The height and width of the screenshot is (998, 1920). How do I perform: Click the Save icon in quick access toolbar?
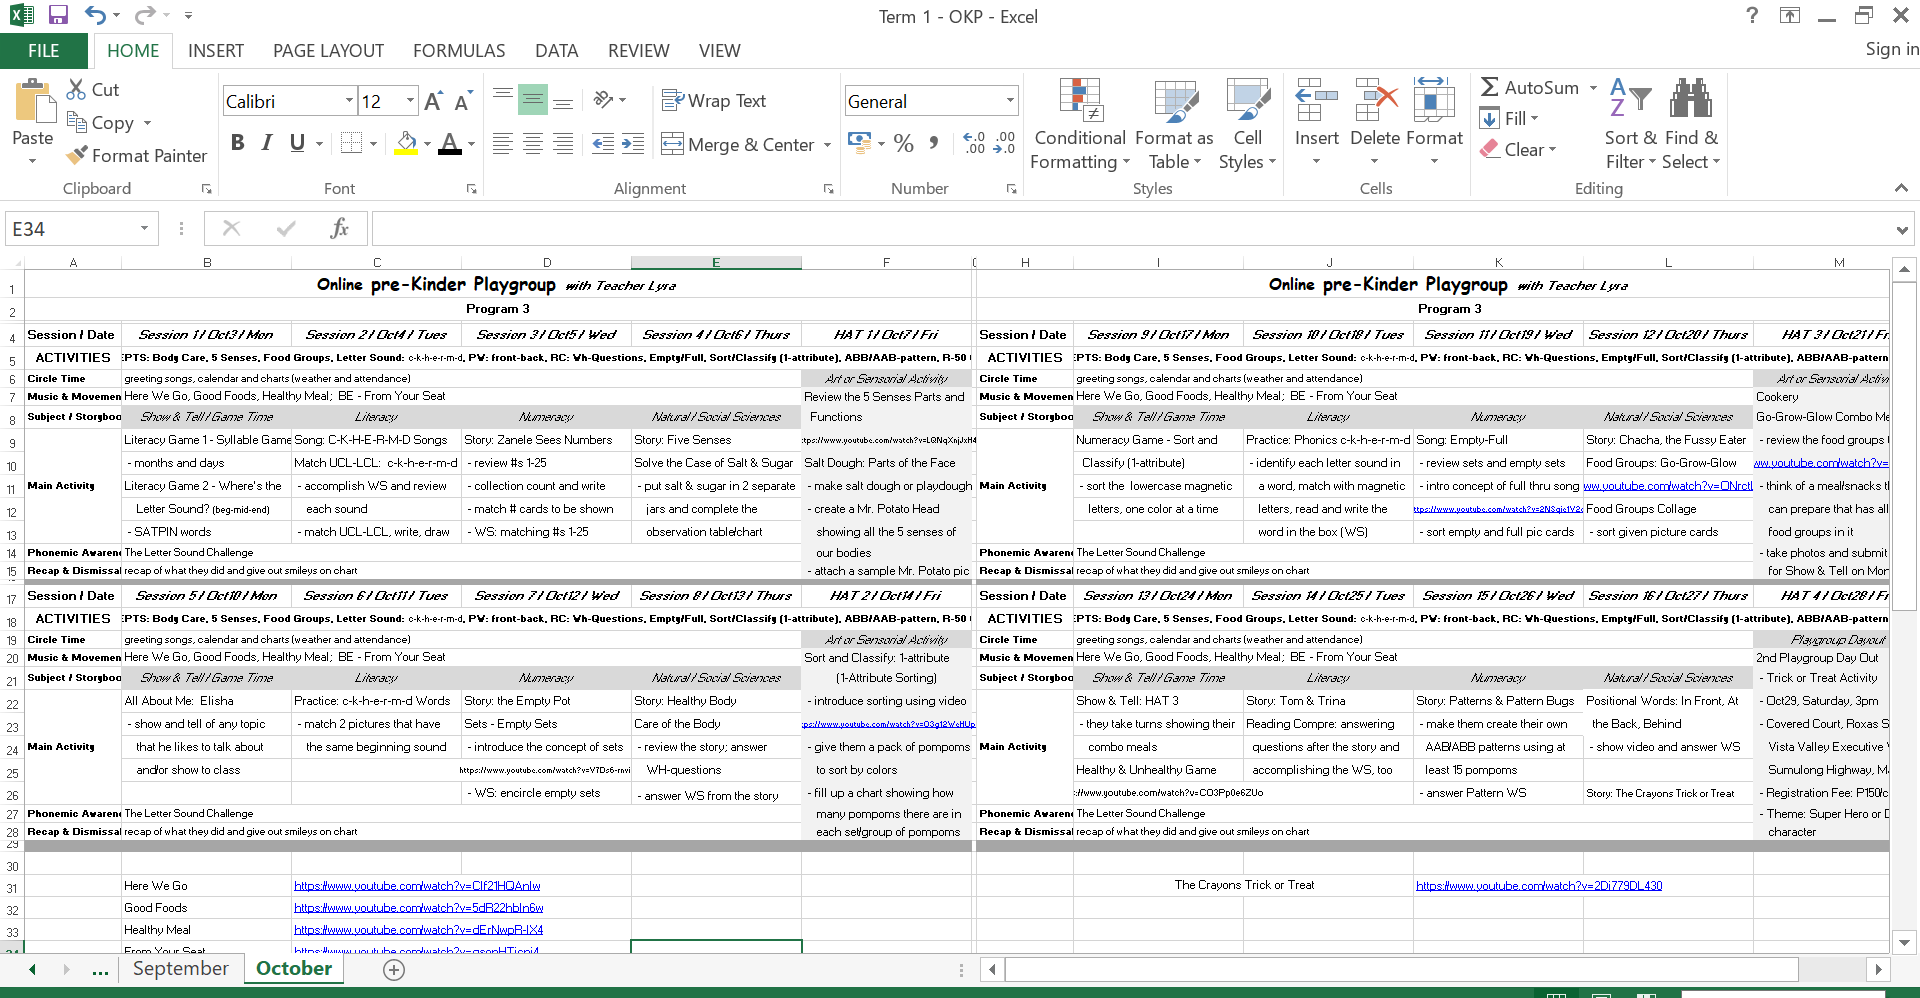pyautogui.click(x=58, y=15)
